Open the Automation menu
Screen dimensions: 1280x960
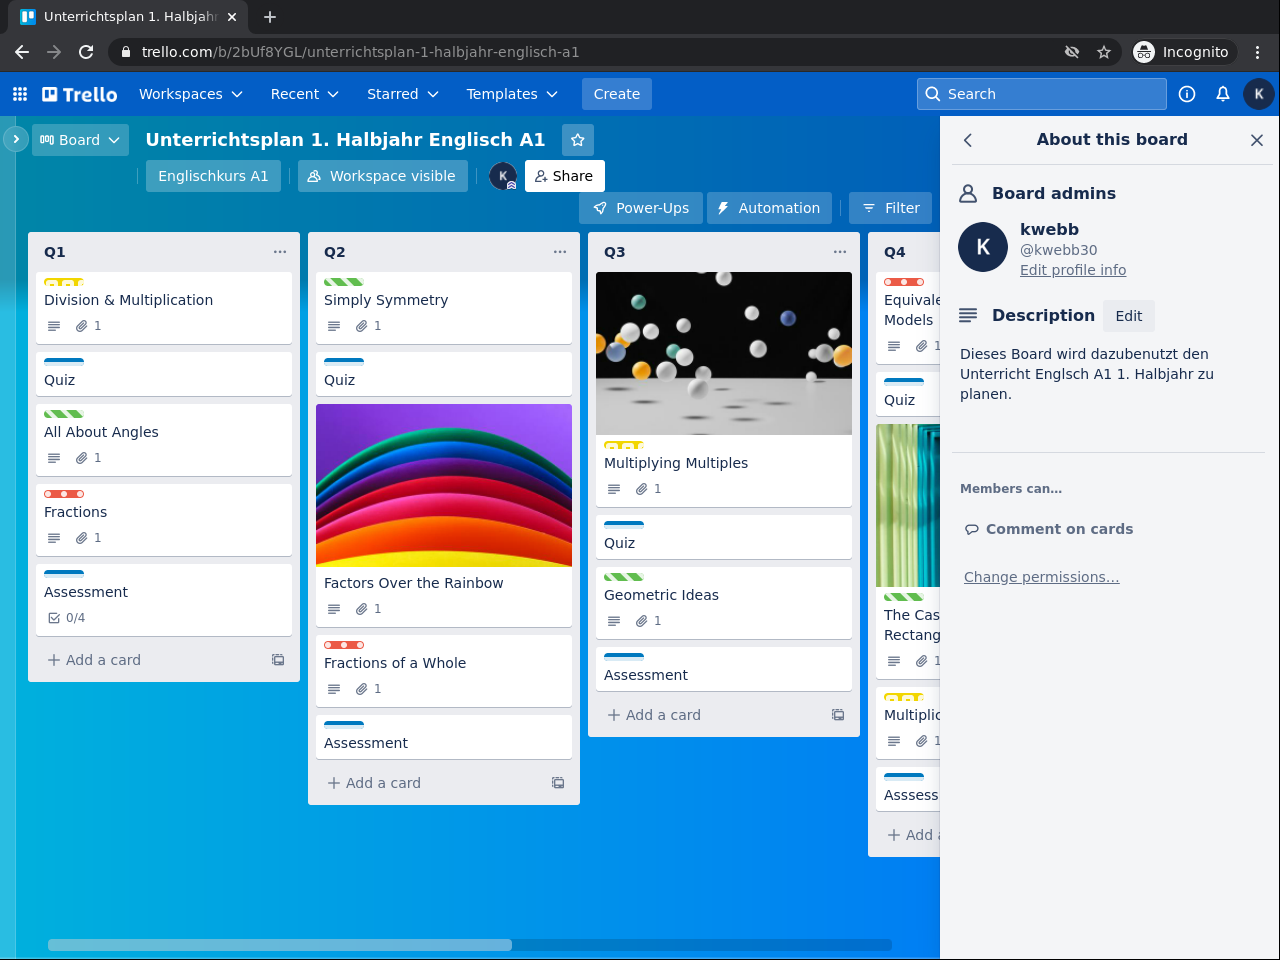pyautogui.click(x=769, y=208)
